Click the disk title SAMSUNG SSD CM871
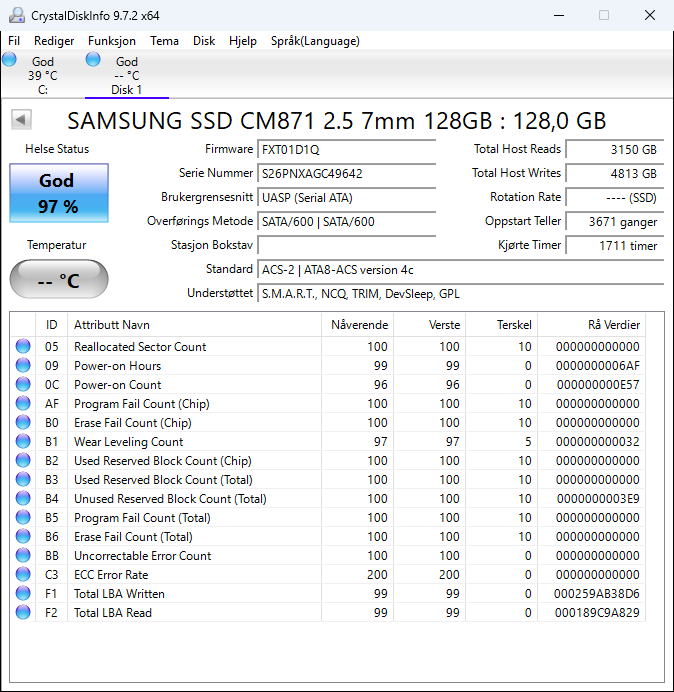This screenshot has width=674, height=692. [336, 120]
